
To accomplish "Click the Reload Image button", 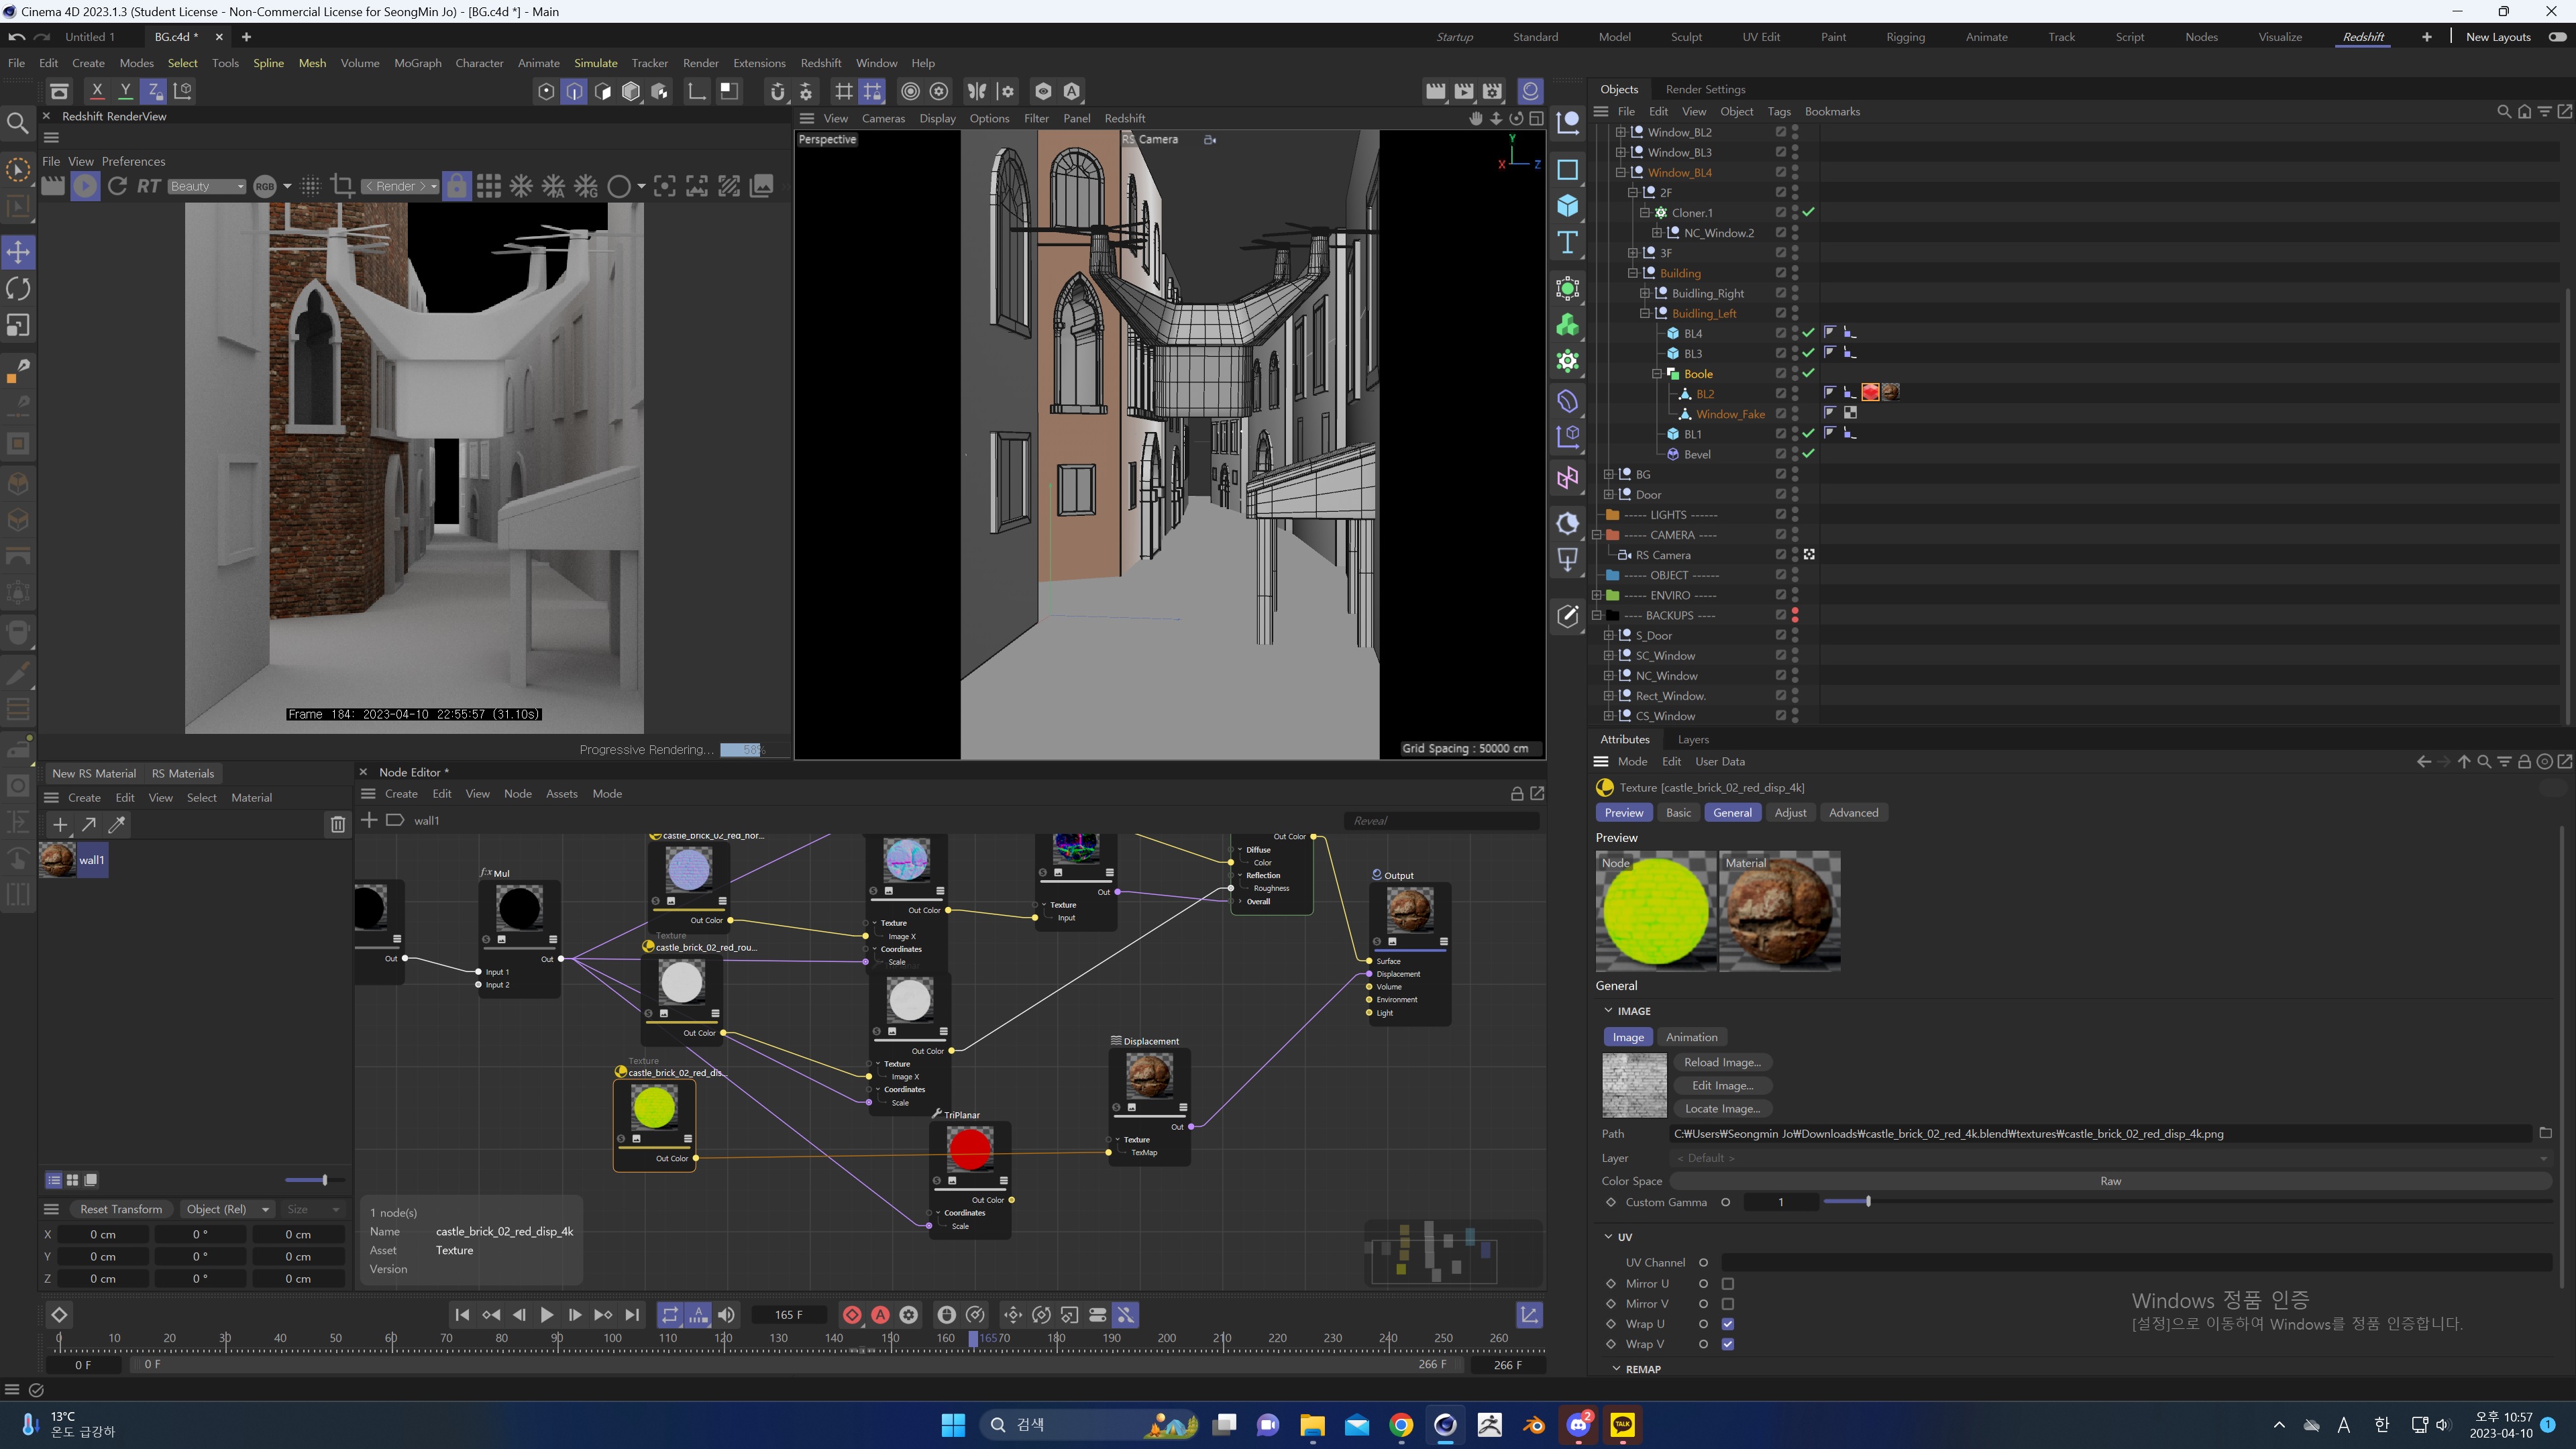I will [x=1723, y=1062].
